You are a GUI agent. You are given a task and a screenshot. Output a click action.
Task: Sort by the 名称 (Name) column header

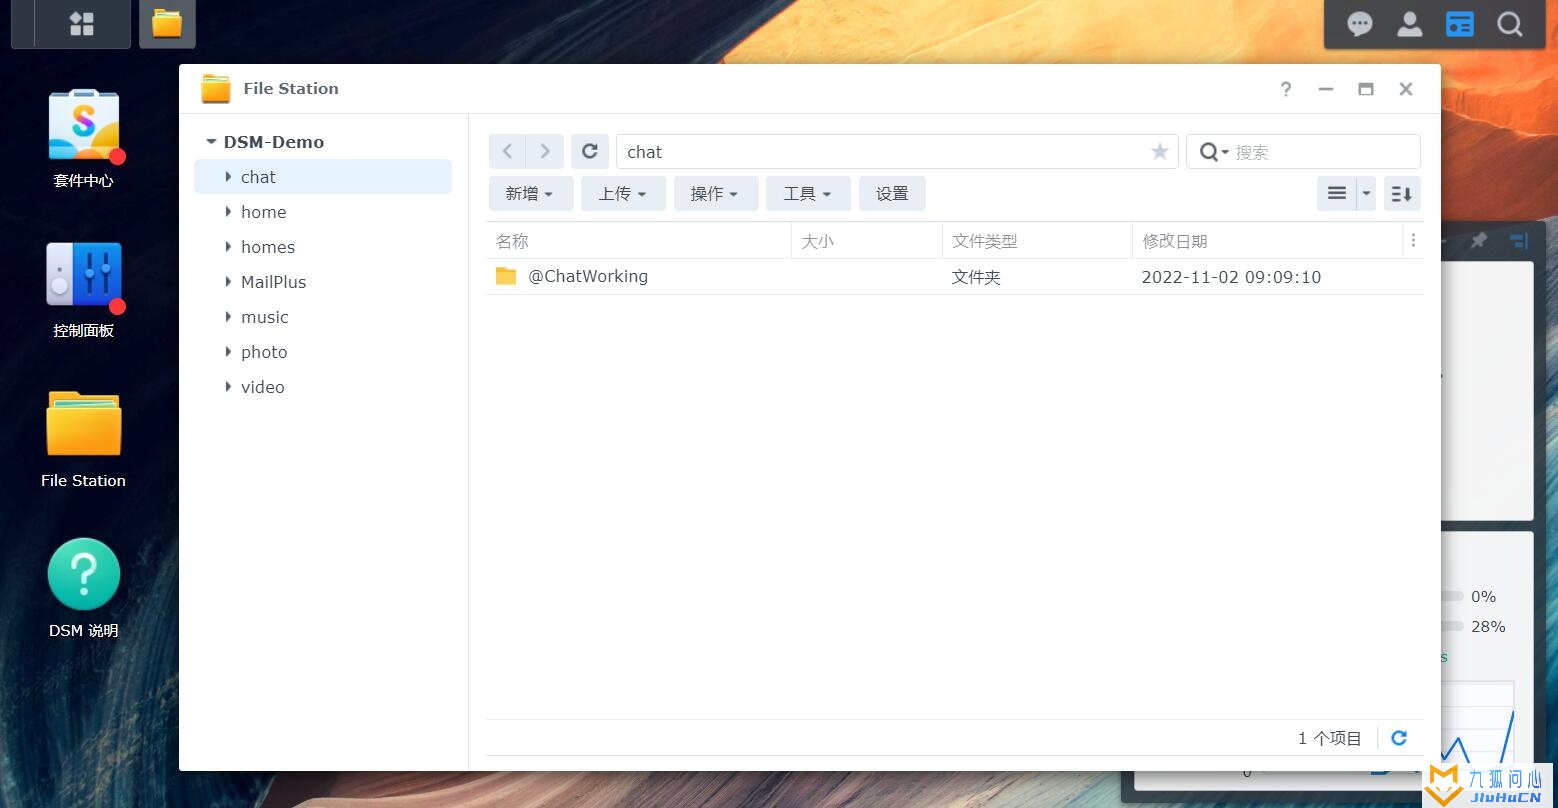coord(638,241)
